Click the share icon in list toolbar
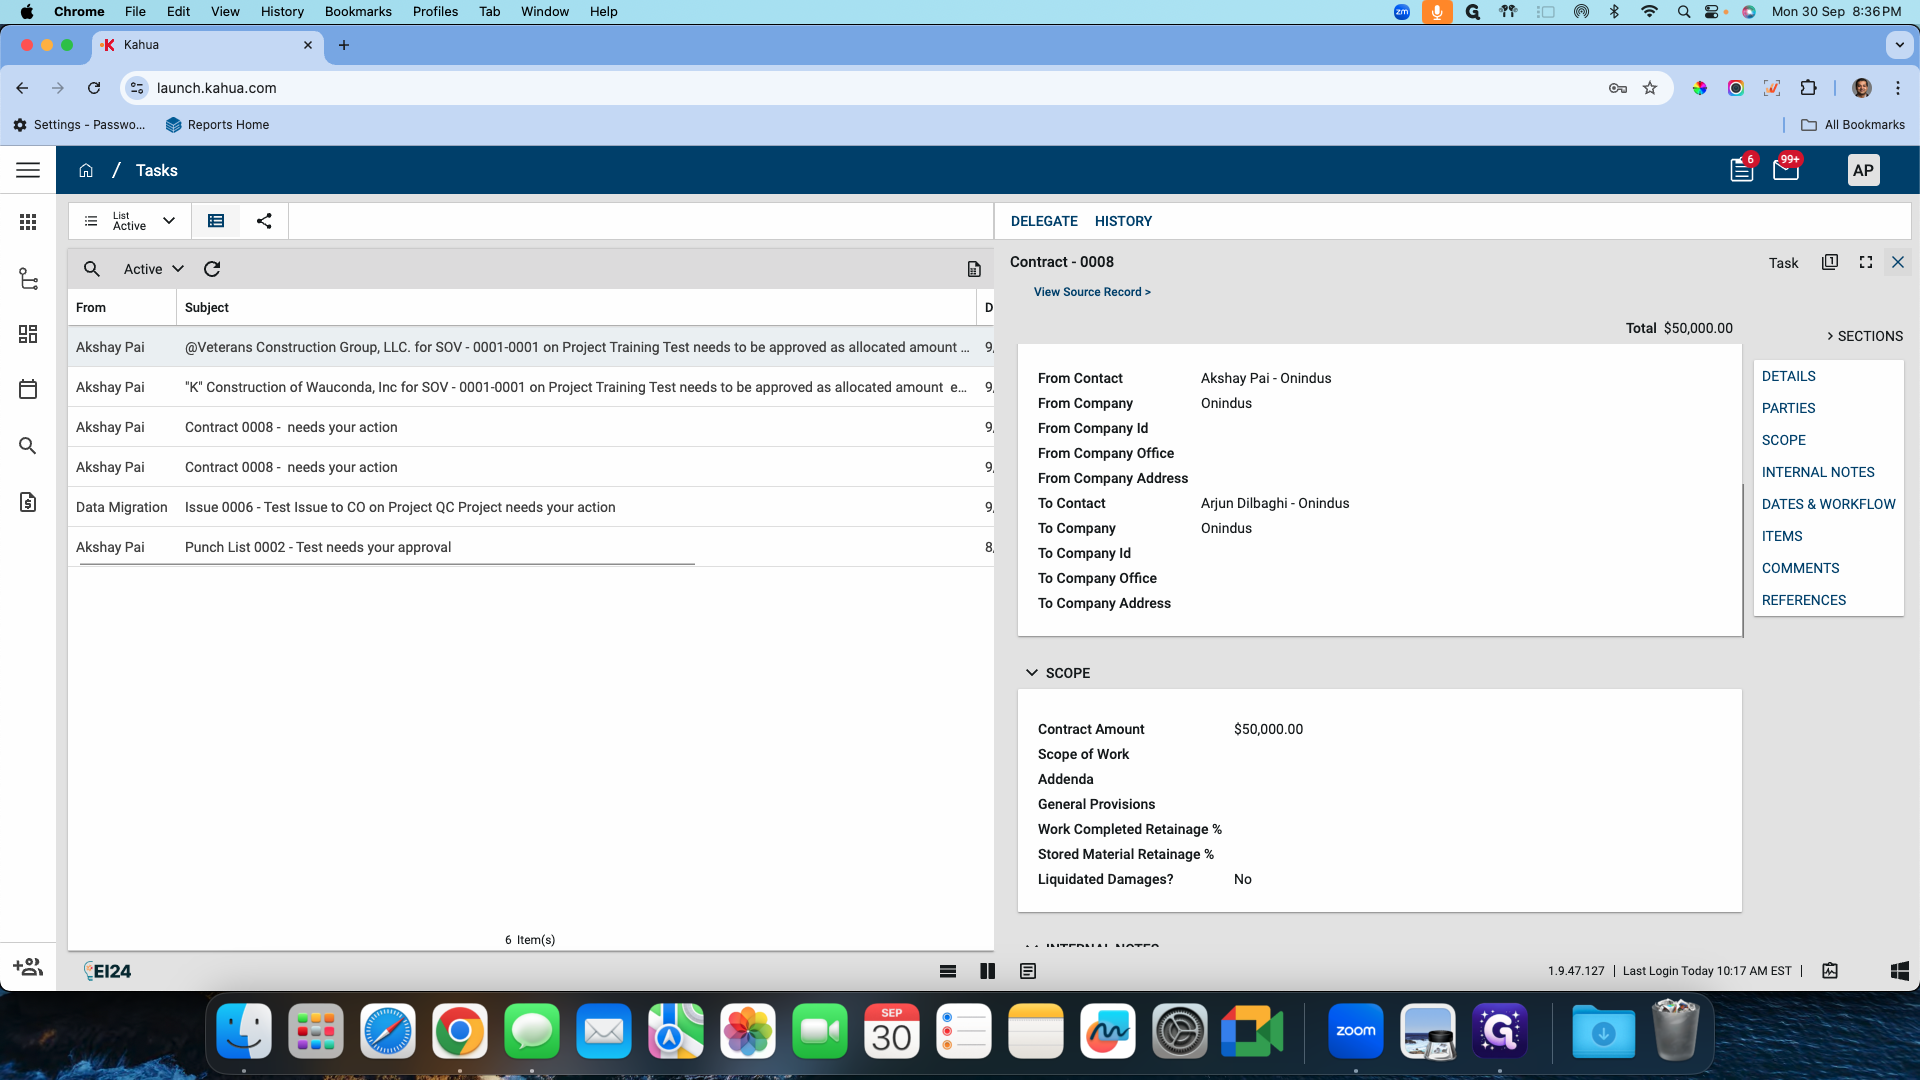 [264, 221]
